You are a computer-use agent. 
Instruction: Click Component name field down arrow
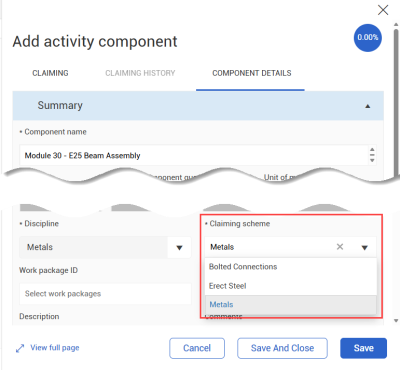tap(372, 160)
